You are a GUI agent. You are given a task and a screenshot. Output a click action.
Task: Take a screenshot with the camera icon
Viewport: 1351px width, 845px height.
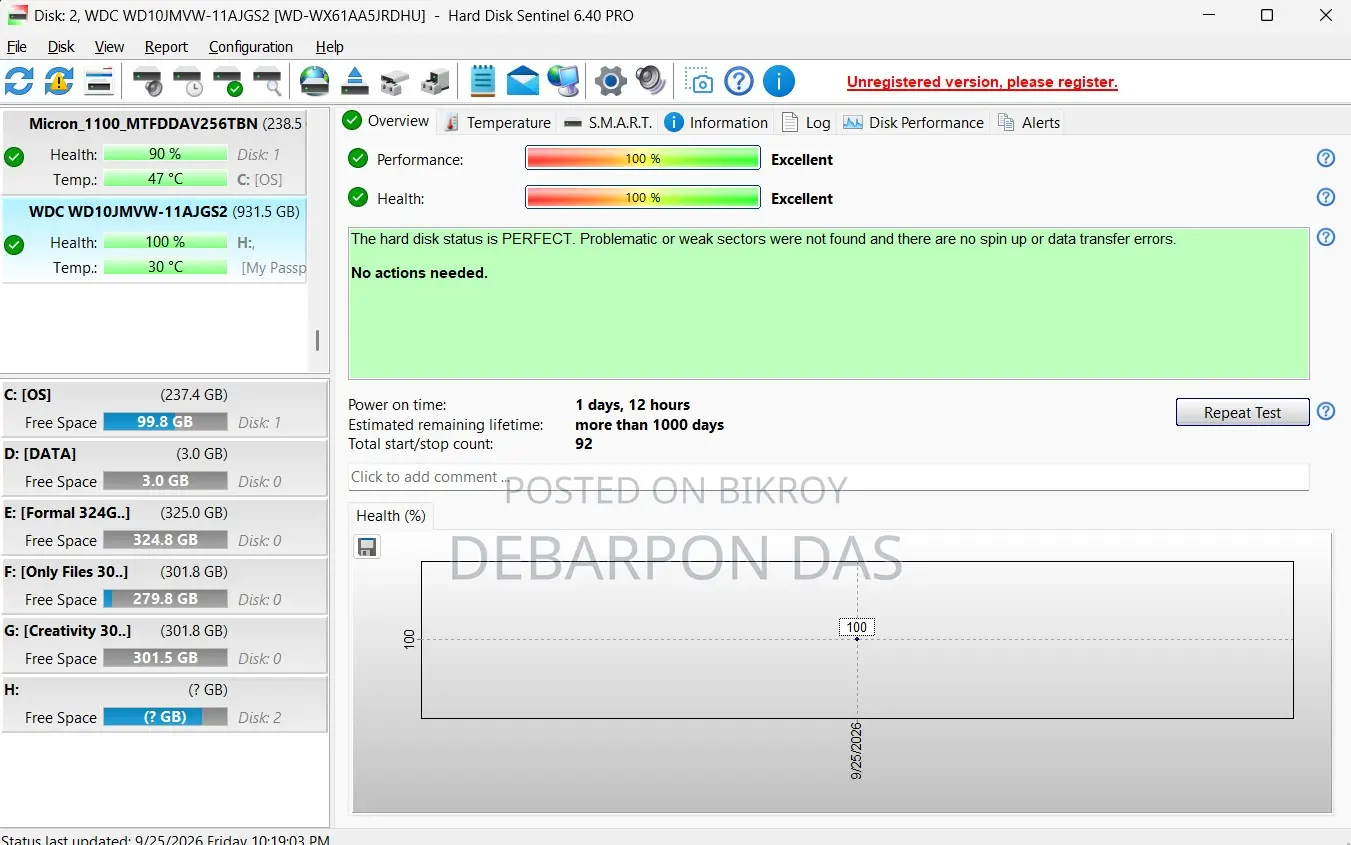pyautogui.click(x=700, y=81)
